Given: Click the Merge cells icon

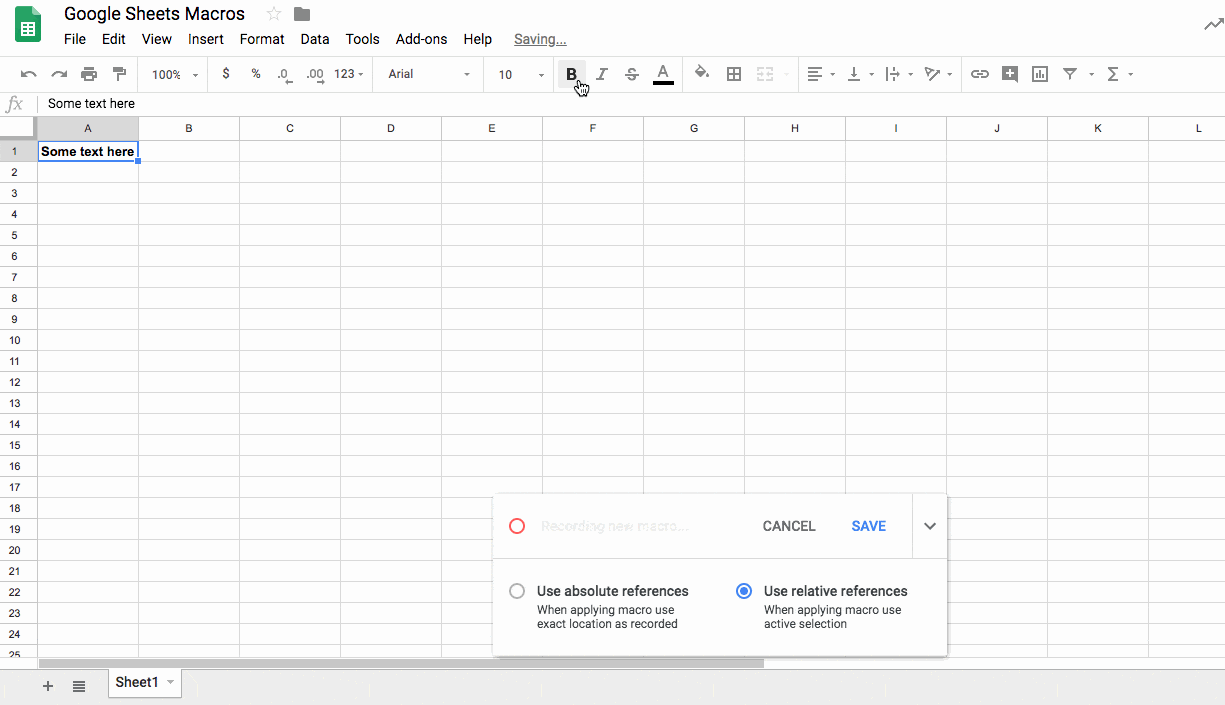Looking at the screenshot, I should (x=765, y=74).
